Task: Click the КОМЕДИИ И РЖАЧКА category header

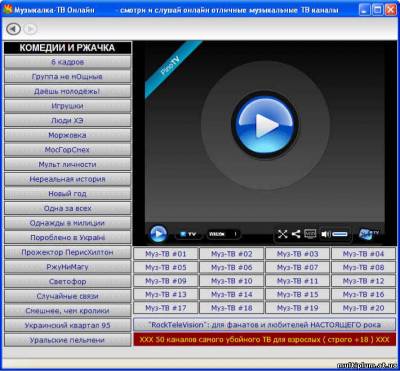Action: pos(68,48)
